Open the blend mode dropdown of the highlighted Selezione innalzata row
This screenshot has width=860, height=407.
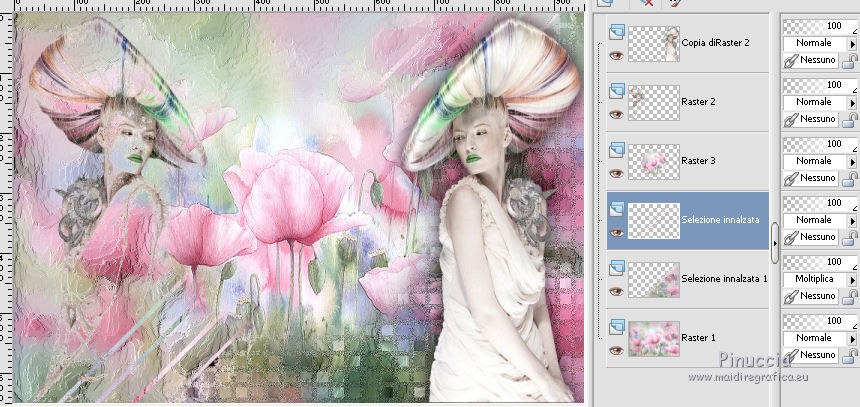pos(820,220)
